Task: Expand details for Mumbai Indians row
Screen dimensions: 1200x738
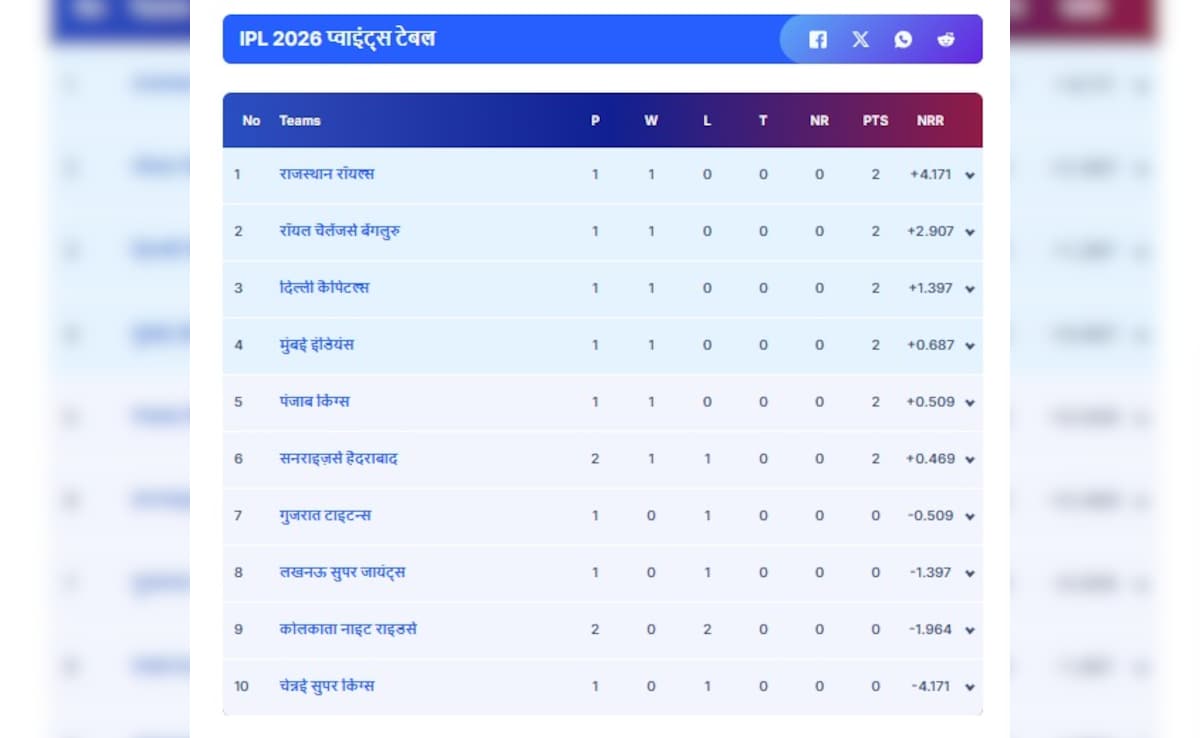Action: pos(967,345)
